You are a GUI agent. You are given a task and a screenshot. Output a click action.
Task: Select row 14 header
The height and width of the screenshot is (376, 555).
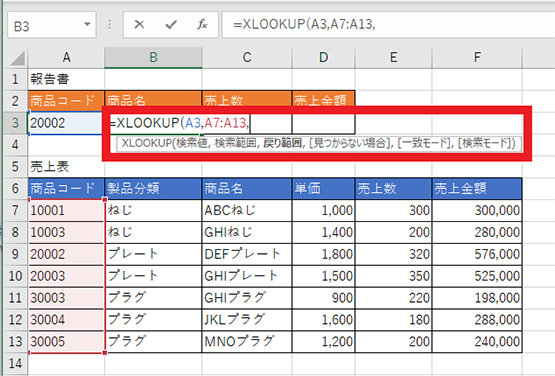tap(15, 363)
